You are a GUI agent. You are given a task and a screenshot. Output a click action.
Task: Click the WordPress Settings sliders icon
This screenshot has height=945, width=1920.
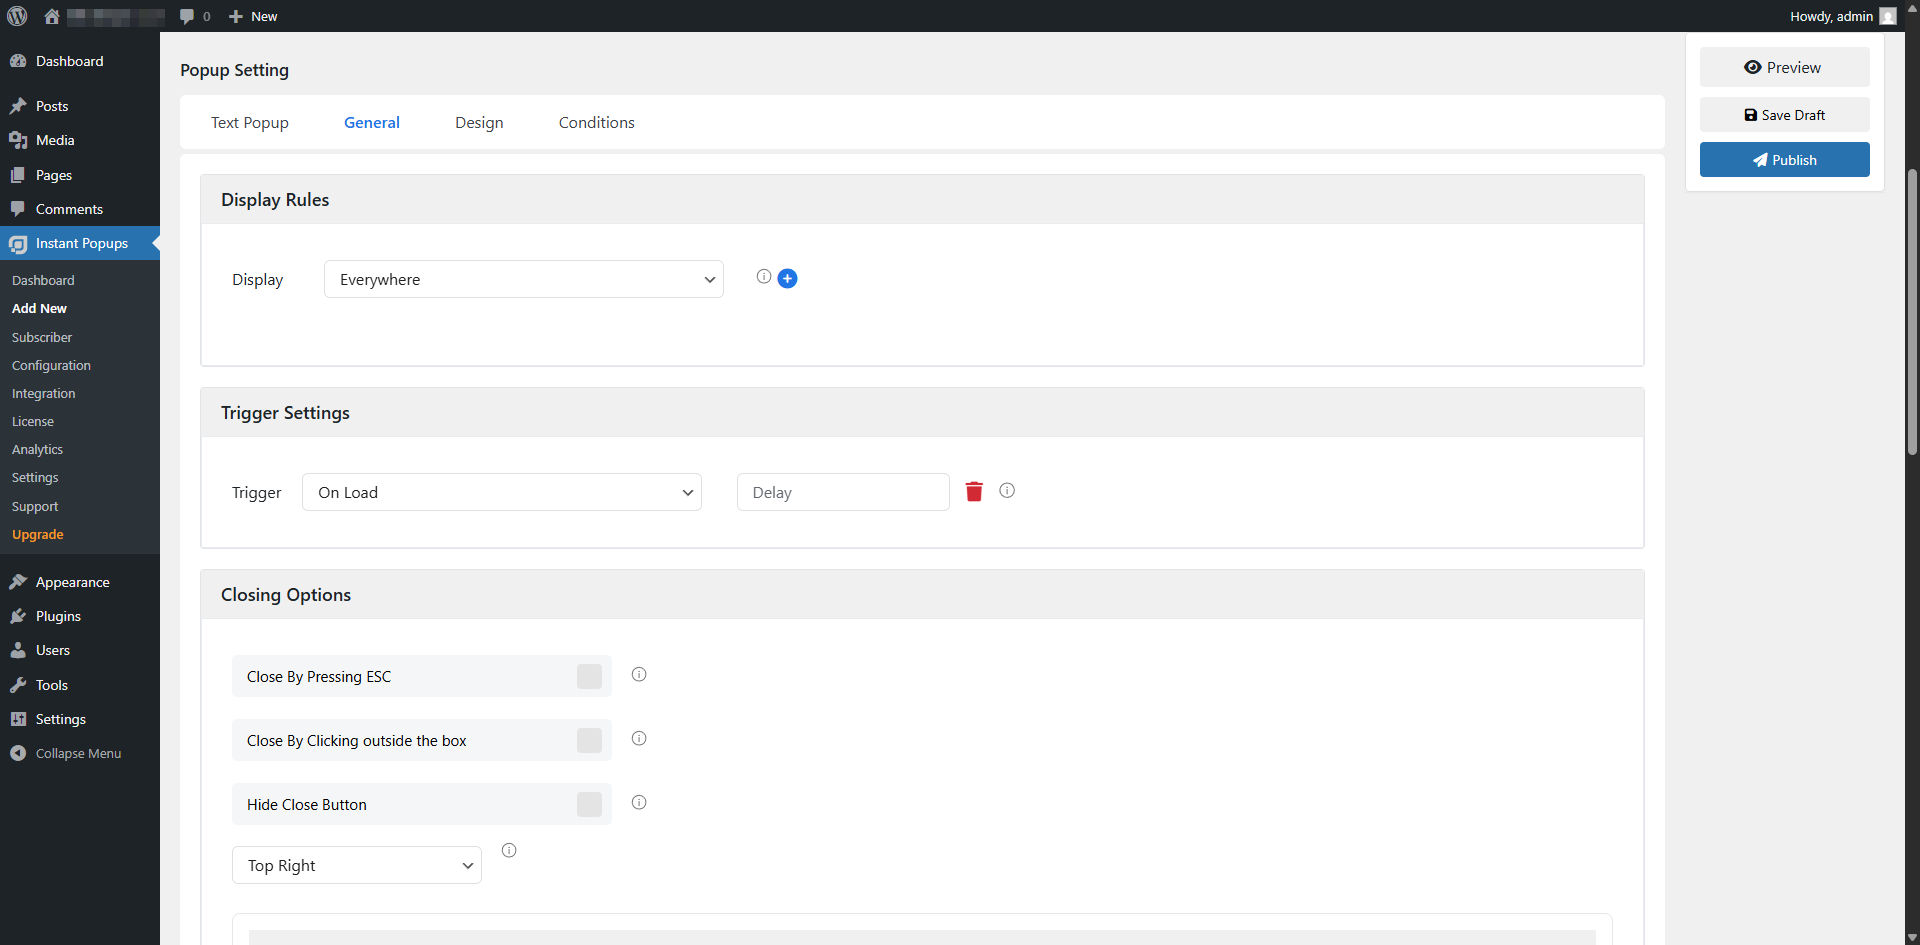pyautogui.click(x=18, y=719)
